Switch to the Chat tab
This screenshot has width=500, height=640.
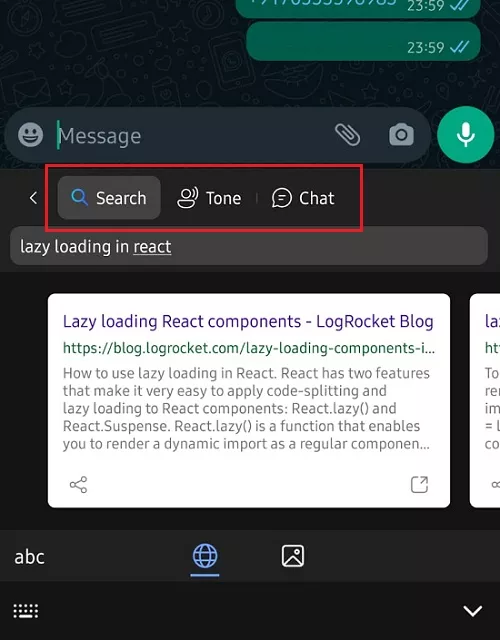pyautogui.click(x=303, y=198)
